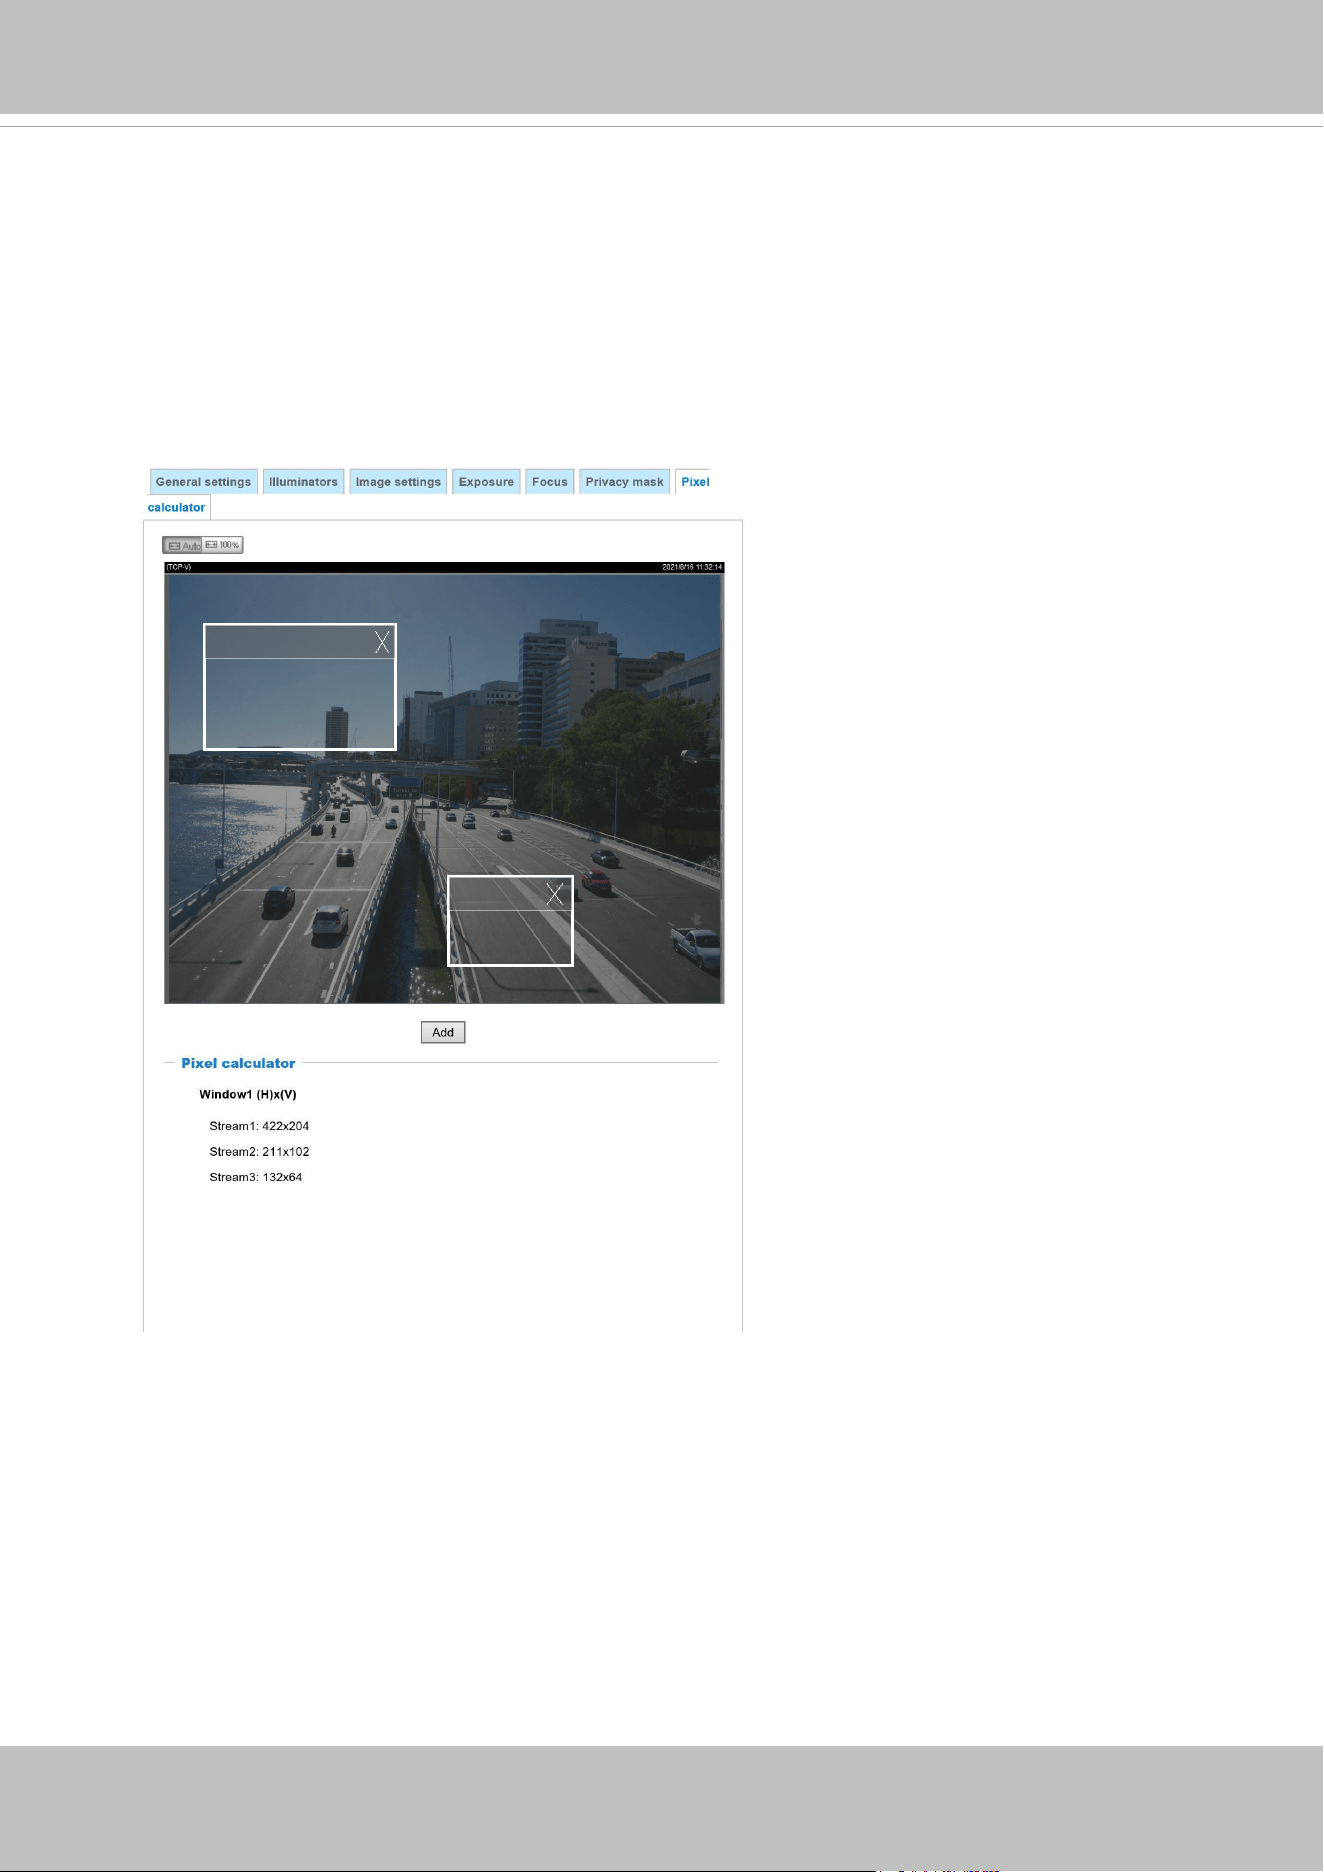This screenshot has width=1324, height=1872.
Task: Open the General settings tab
Action: [203, 482]
